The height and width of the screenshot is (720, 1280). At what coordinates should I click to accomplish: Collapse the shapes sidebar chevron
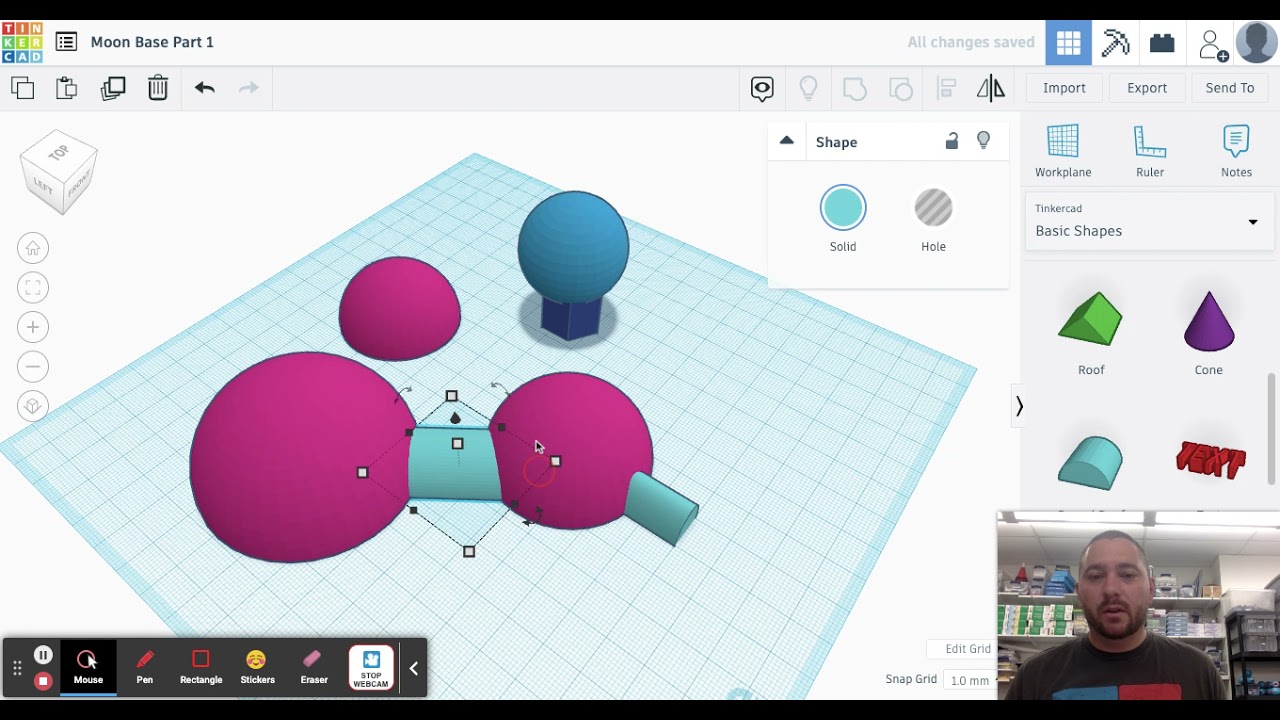1019,406
